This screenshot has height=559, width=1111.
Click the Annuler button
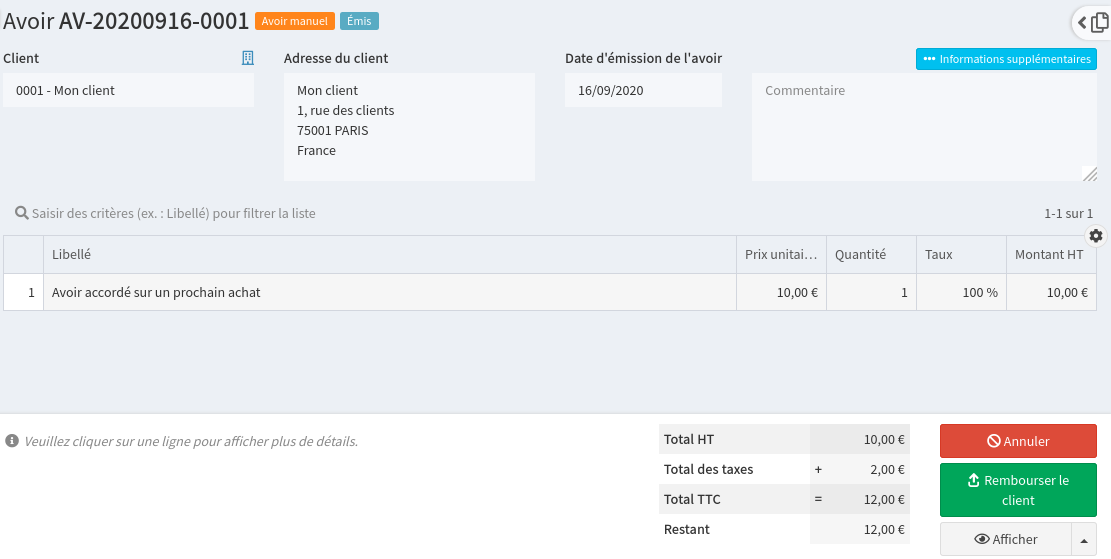click(1018, 441)
